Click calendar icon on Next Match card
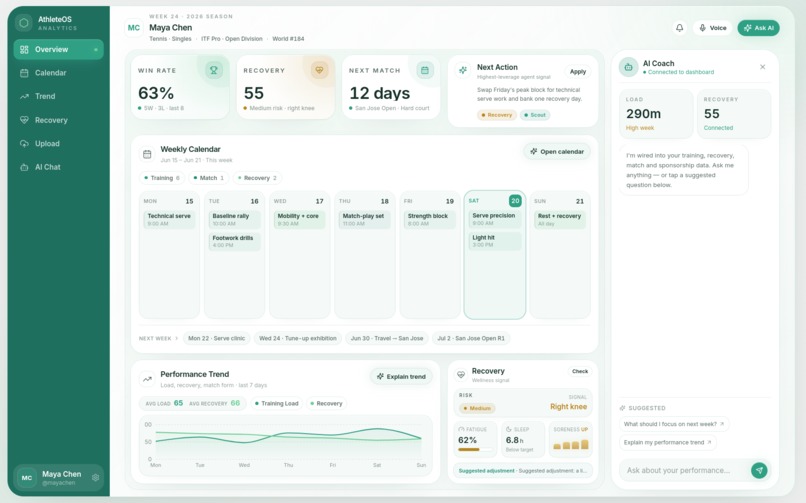 [425, 70]
